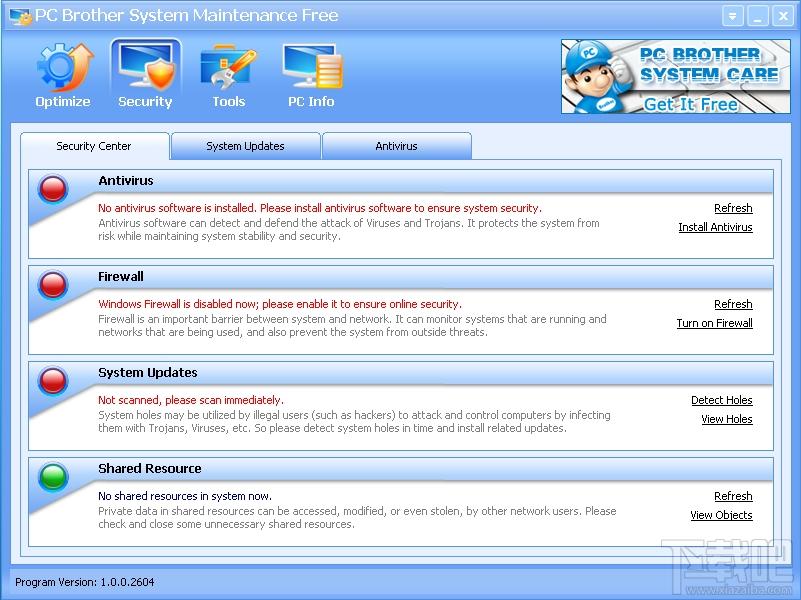This screenshot has height=600, width=801.
Task: Open the PC Info section
Action: tap(312, 76)
